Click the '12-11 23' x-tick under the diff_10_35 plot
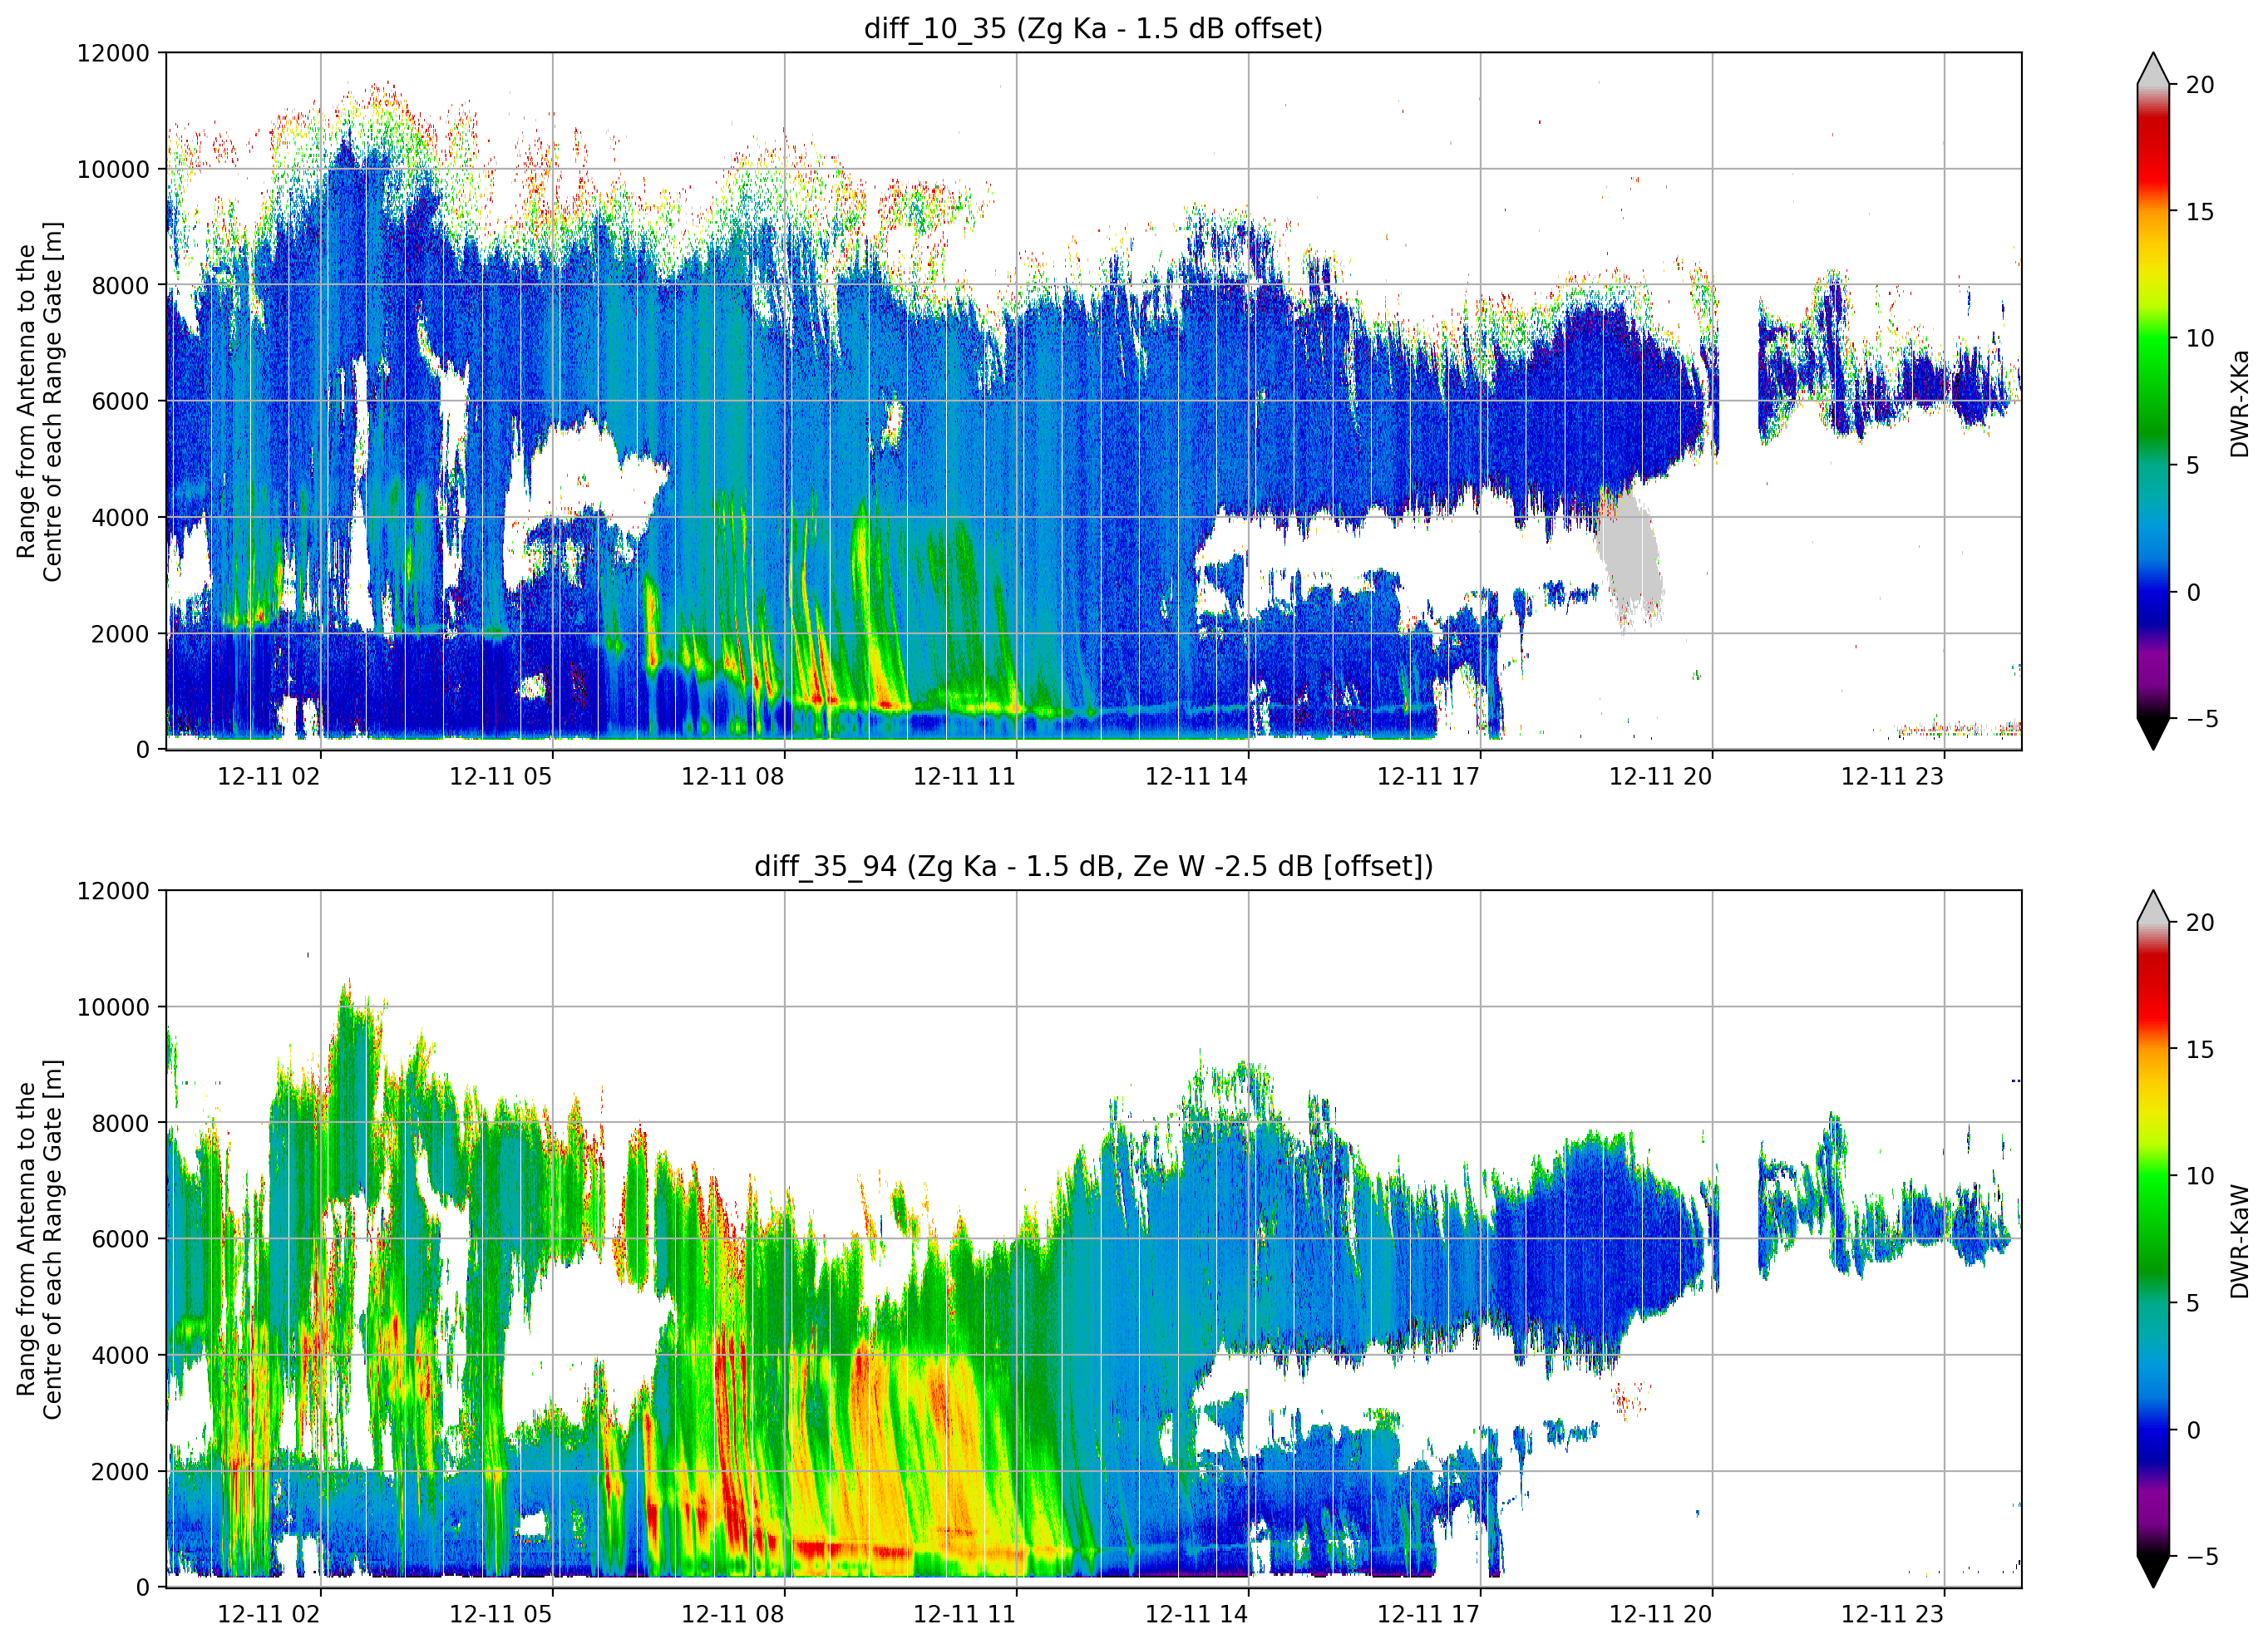This screenshot has width=2268, height=1644. click(1893, 776)
